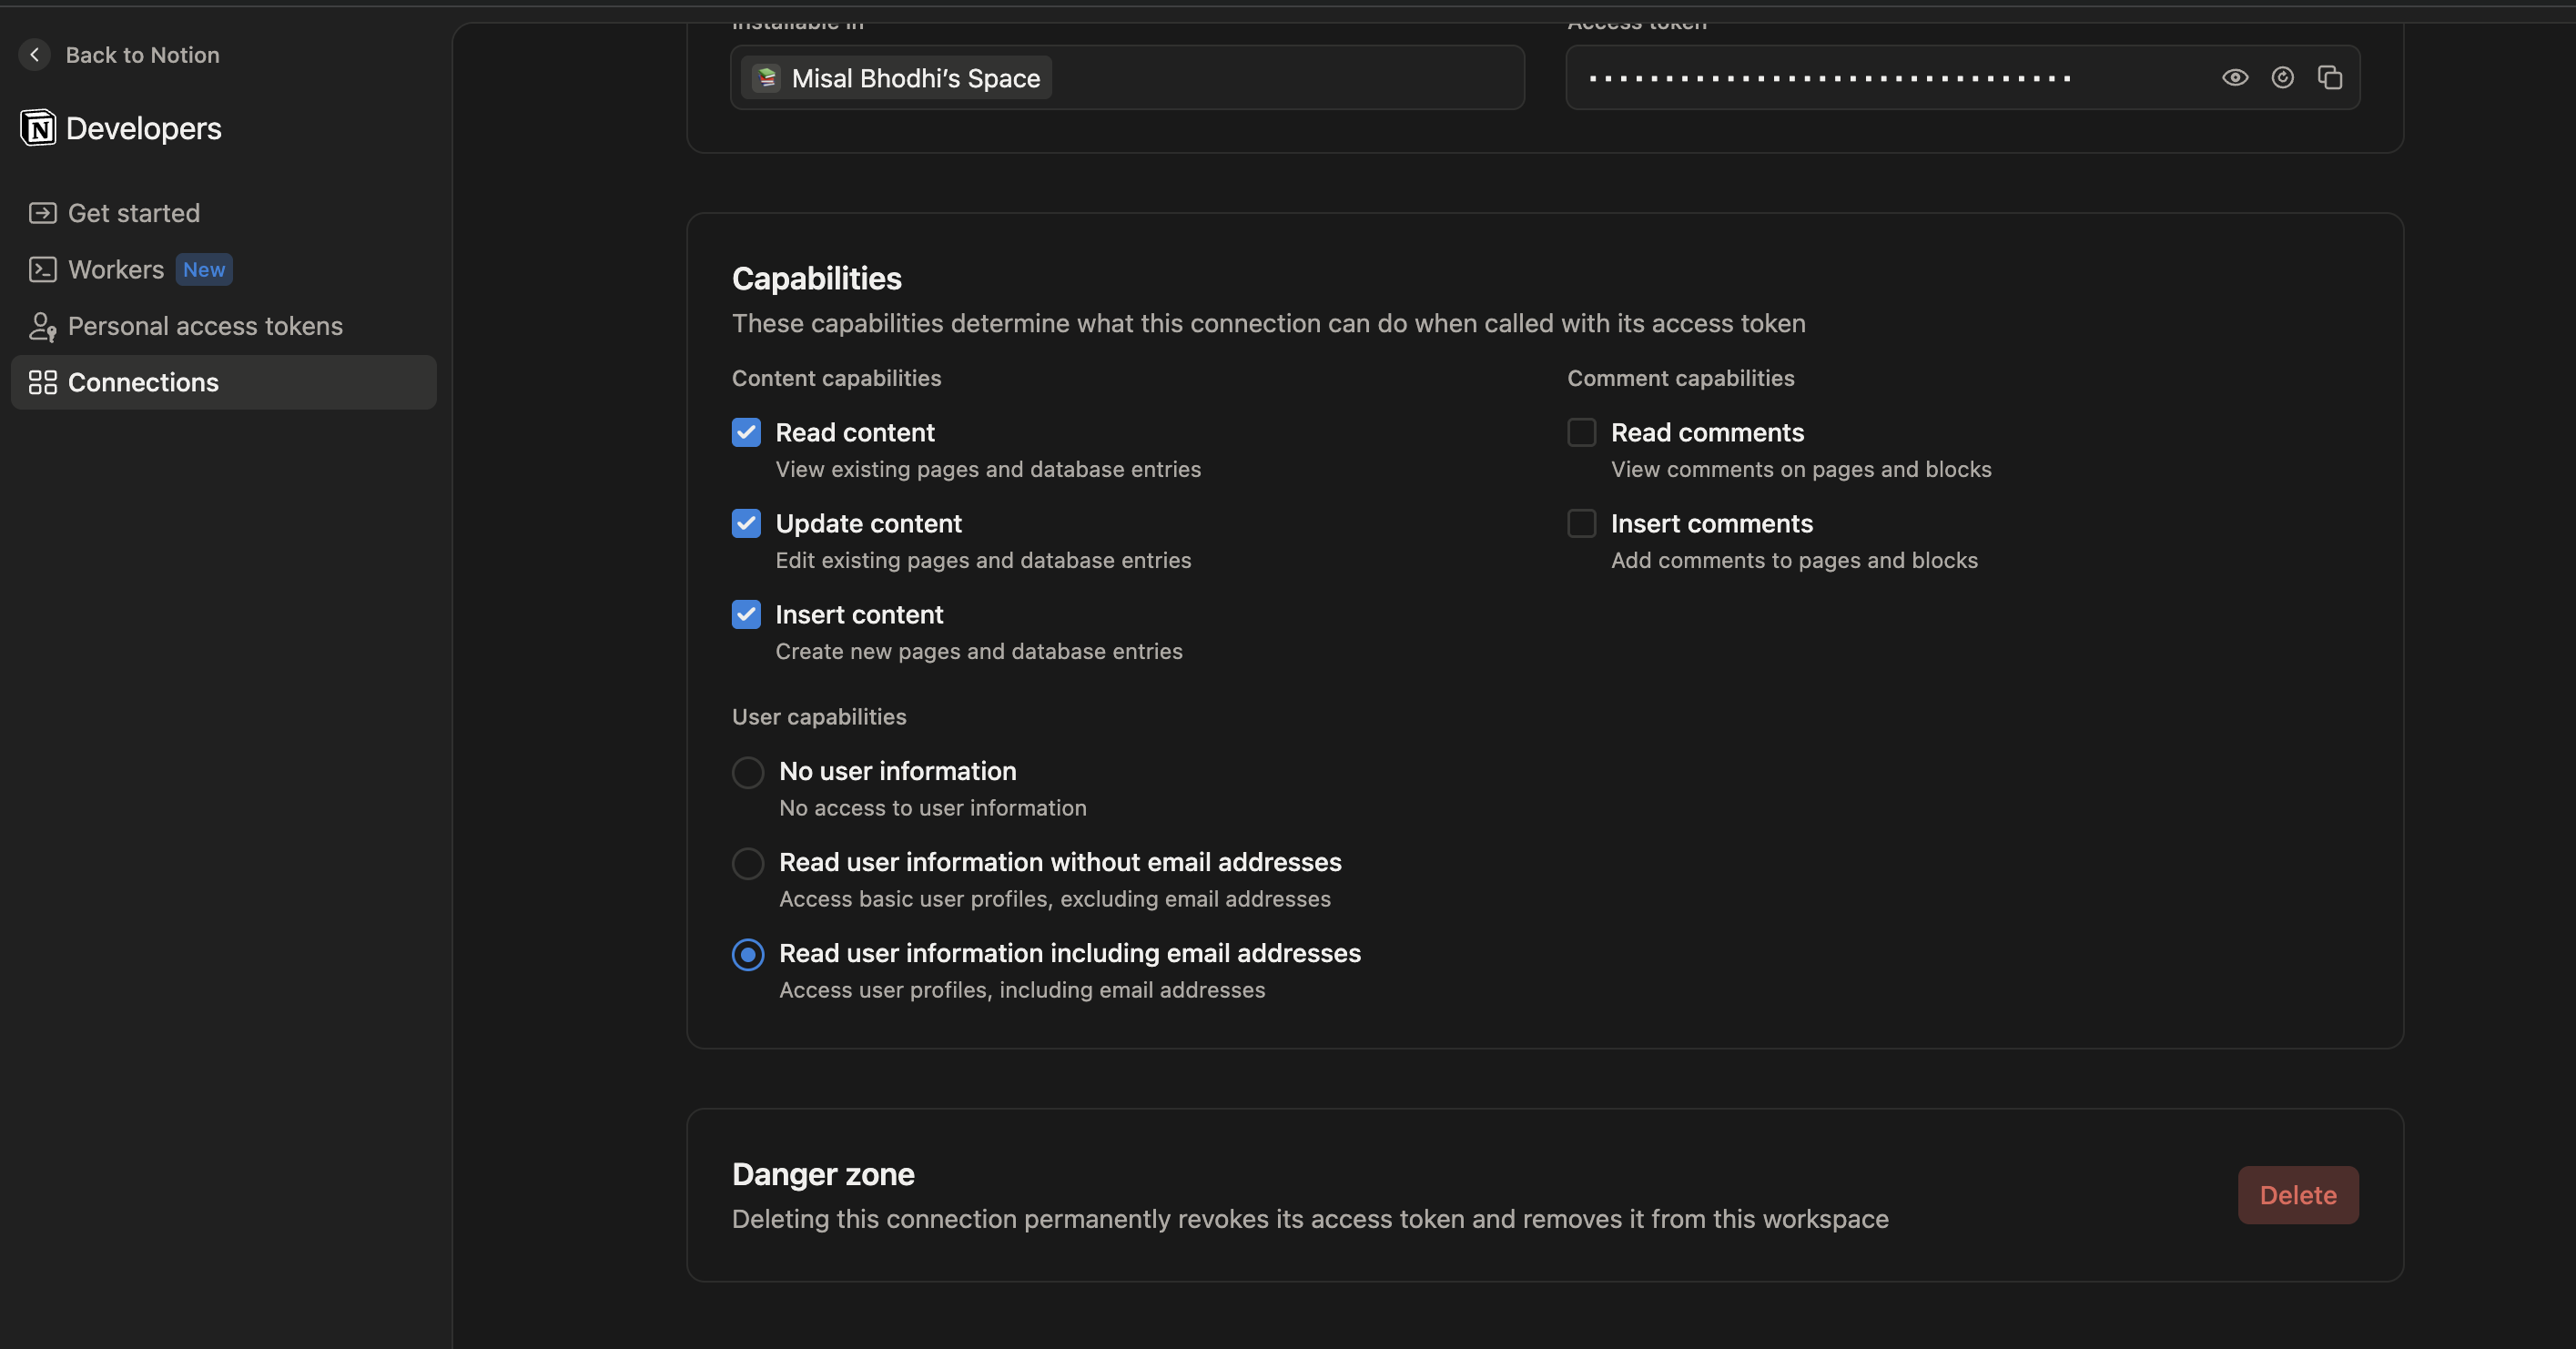Click the User capabilities label

(819, 717)
